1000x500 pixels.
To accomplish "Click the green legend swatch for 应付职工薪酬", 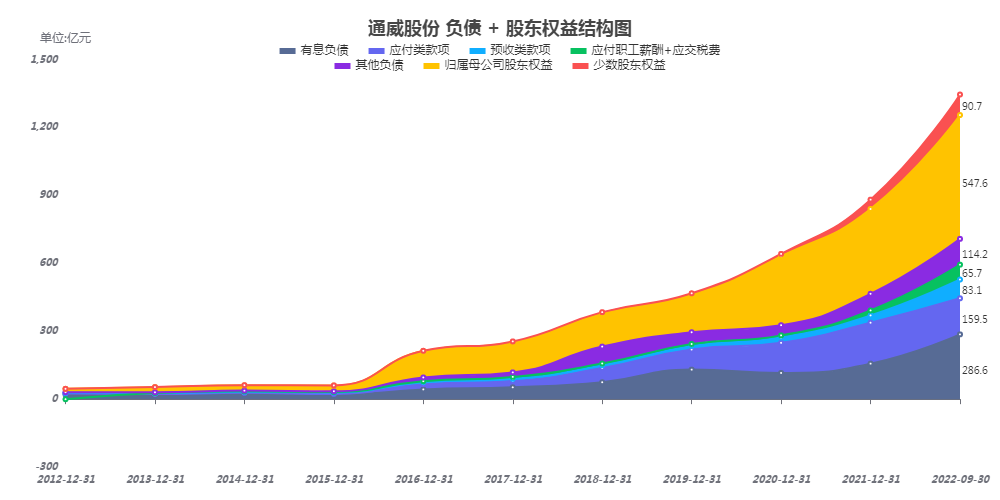I will pos(578,50).
